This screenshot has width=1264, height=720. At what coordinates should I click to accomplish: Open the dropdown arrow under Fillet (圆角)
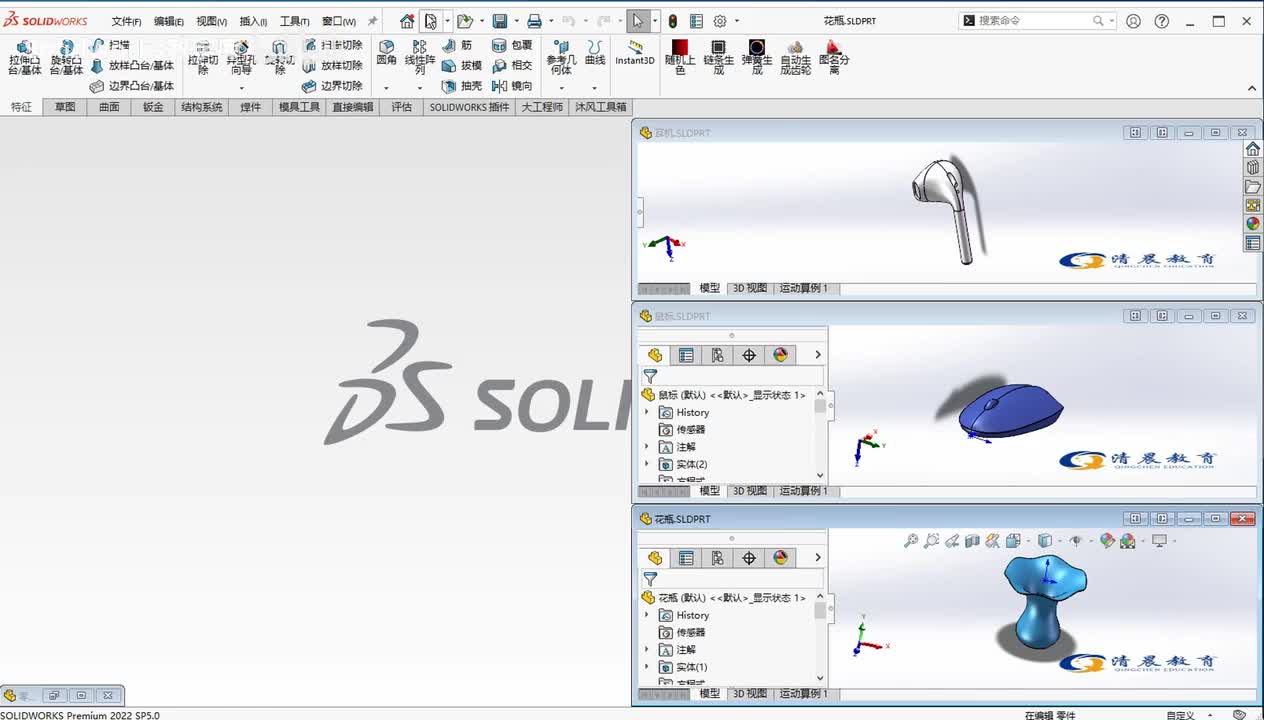tap(386, 87)
